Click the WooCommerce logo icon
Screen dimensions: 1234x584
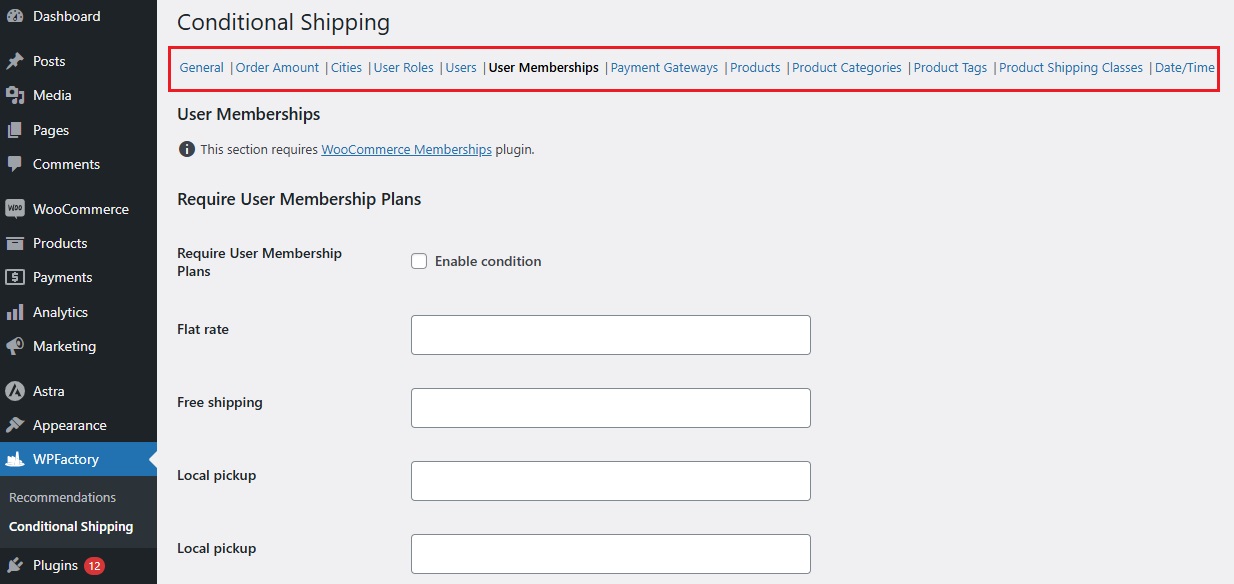point(15,209)
